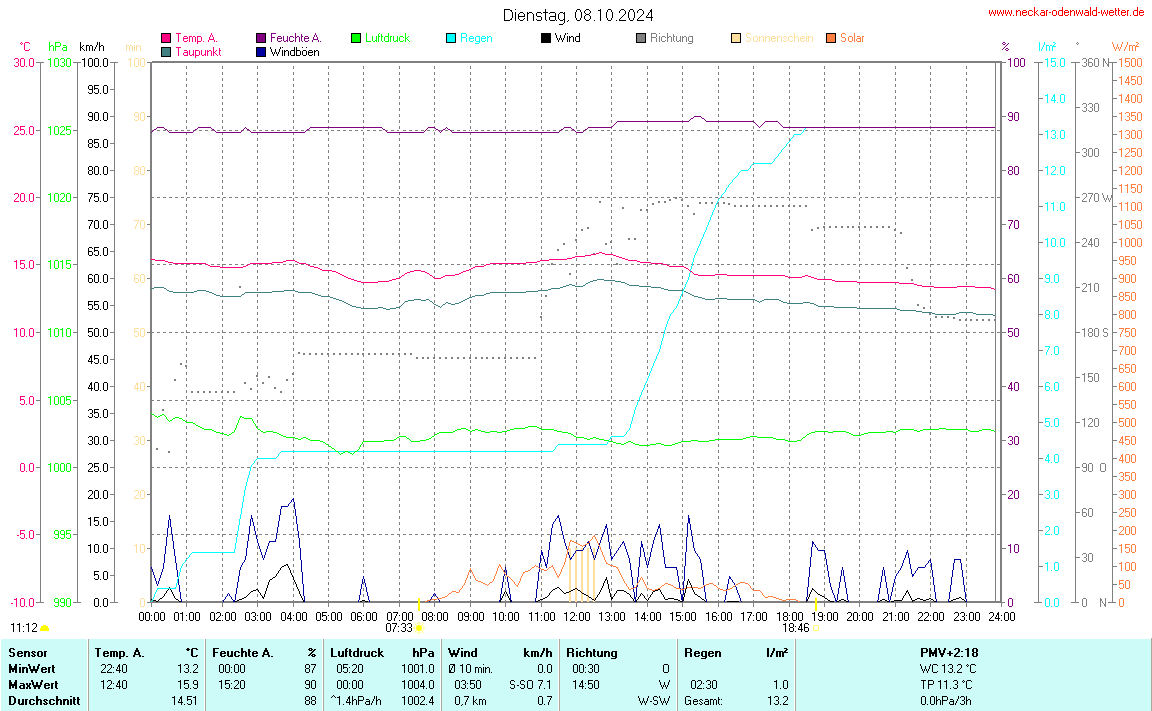The height and width of the screenshot is (711, 1152).
Task: Click the black Wind legend swatch
Action: click(x=546, y=38)
